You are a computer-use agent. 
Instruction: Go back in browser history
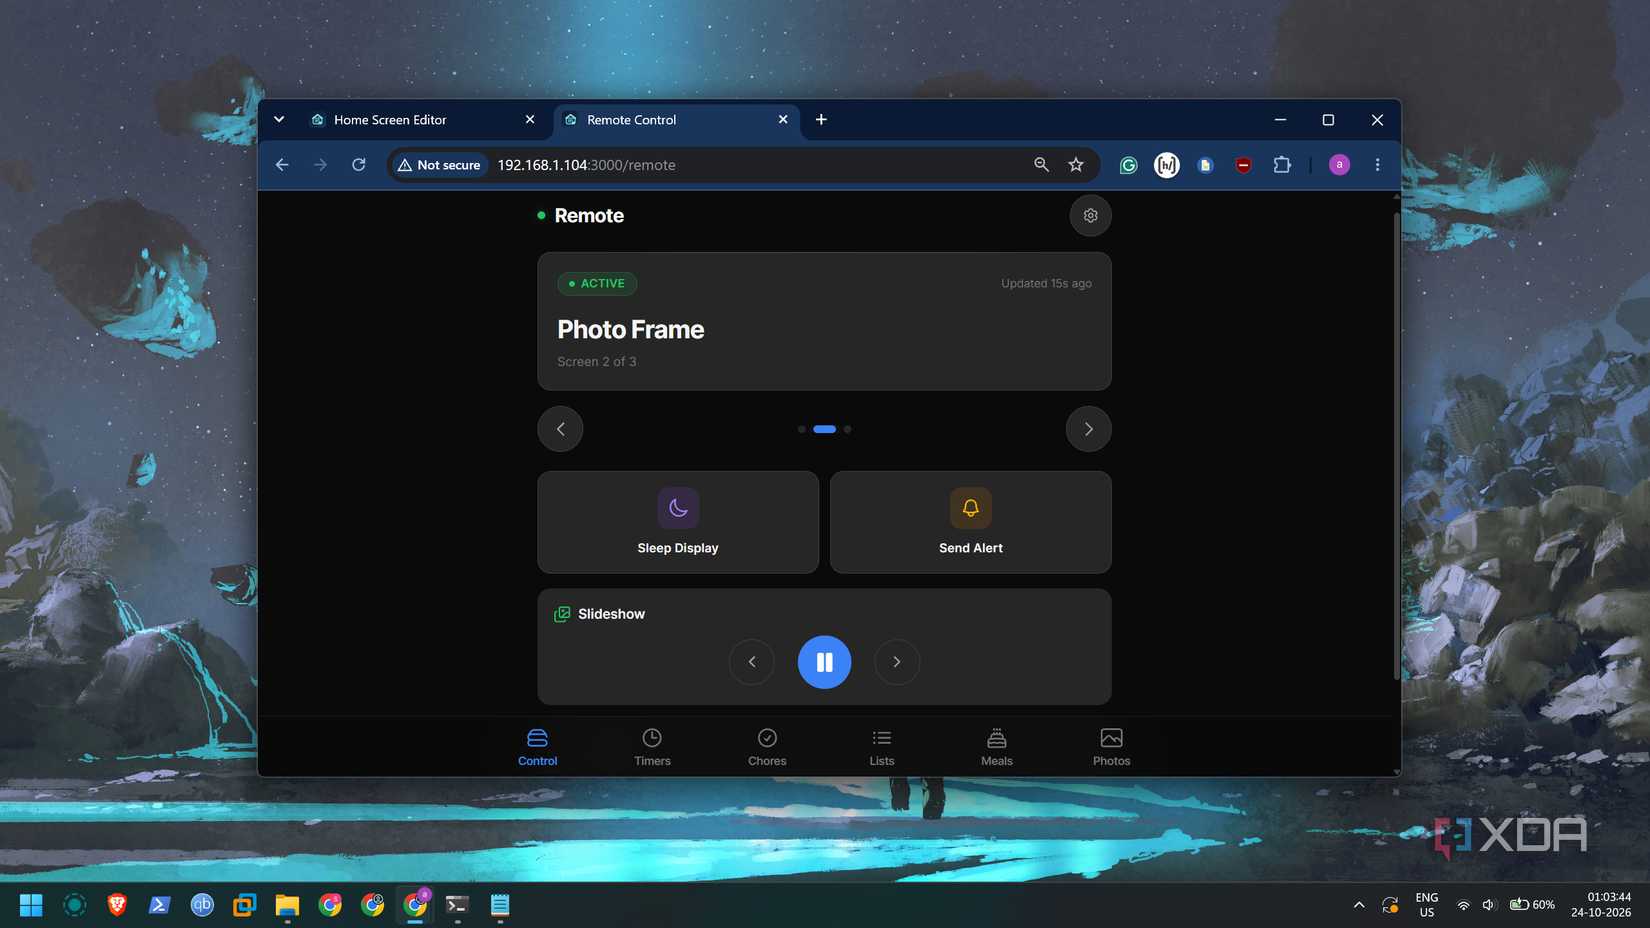point(282,165)
